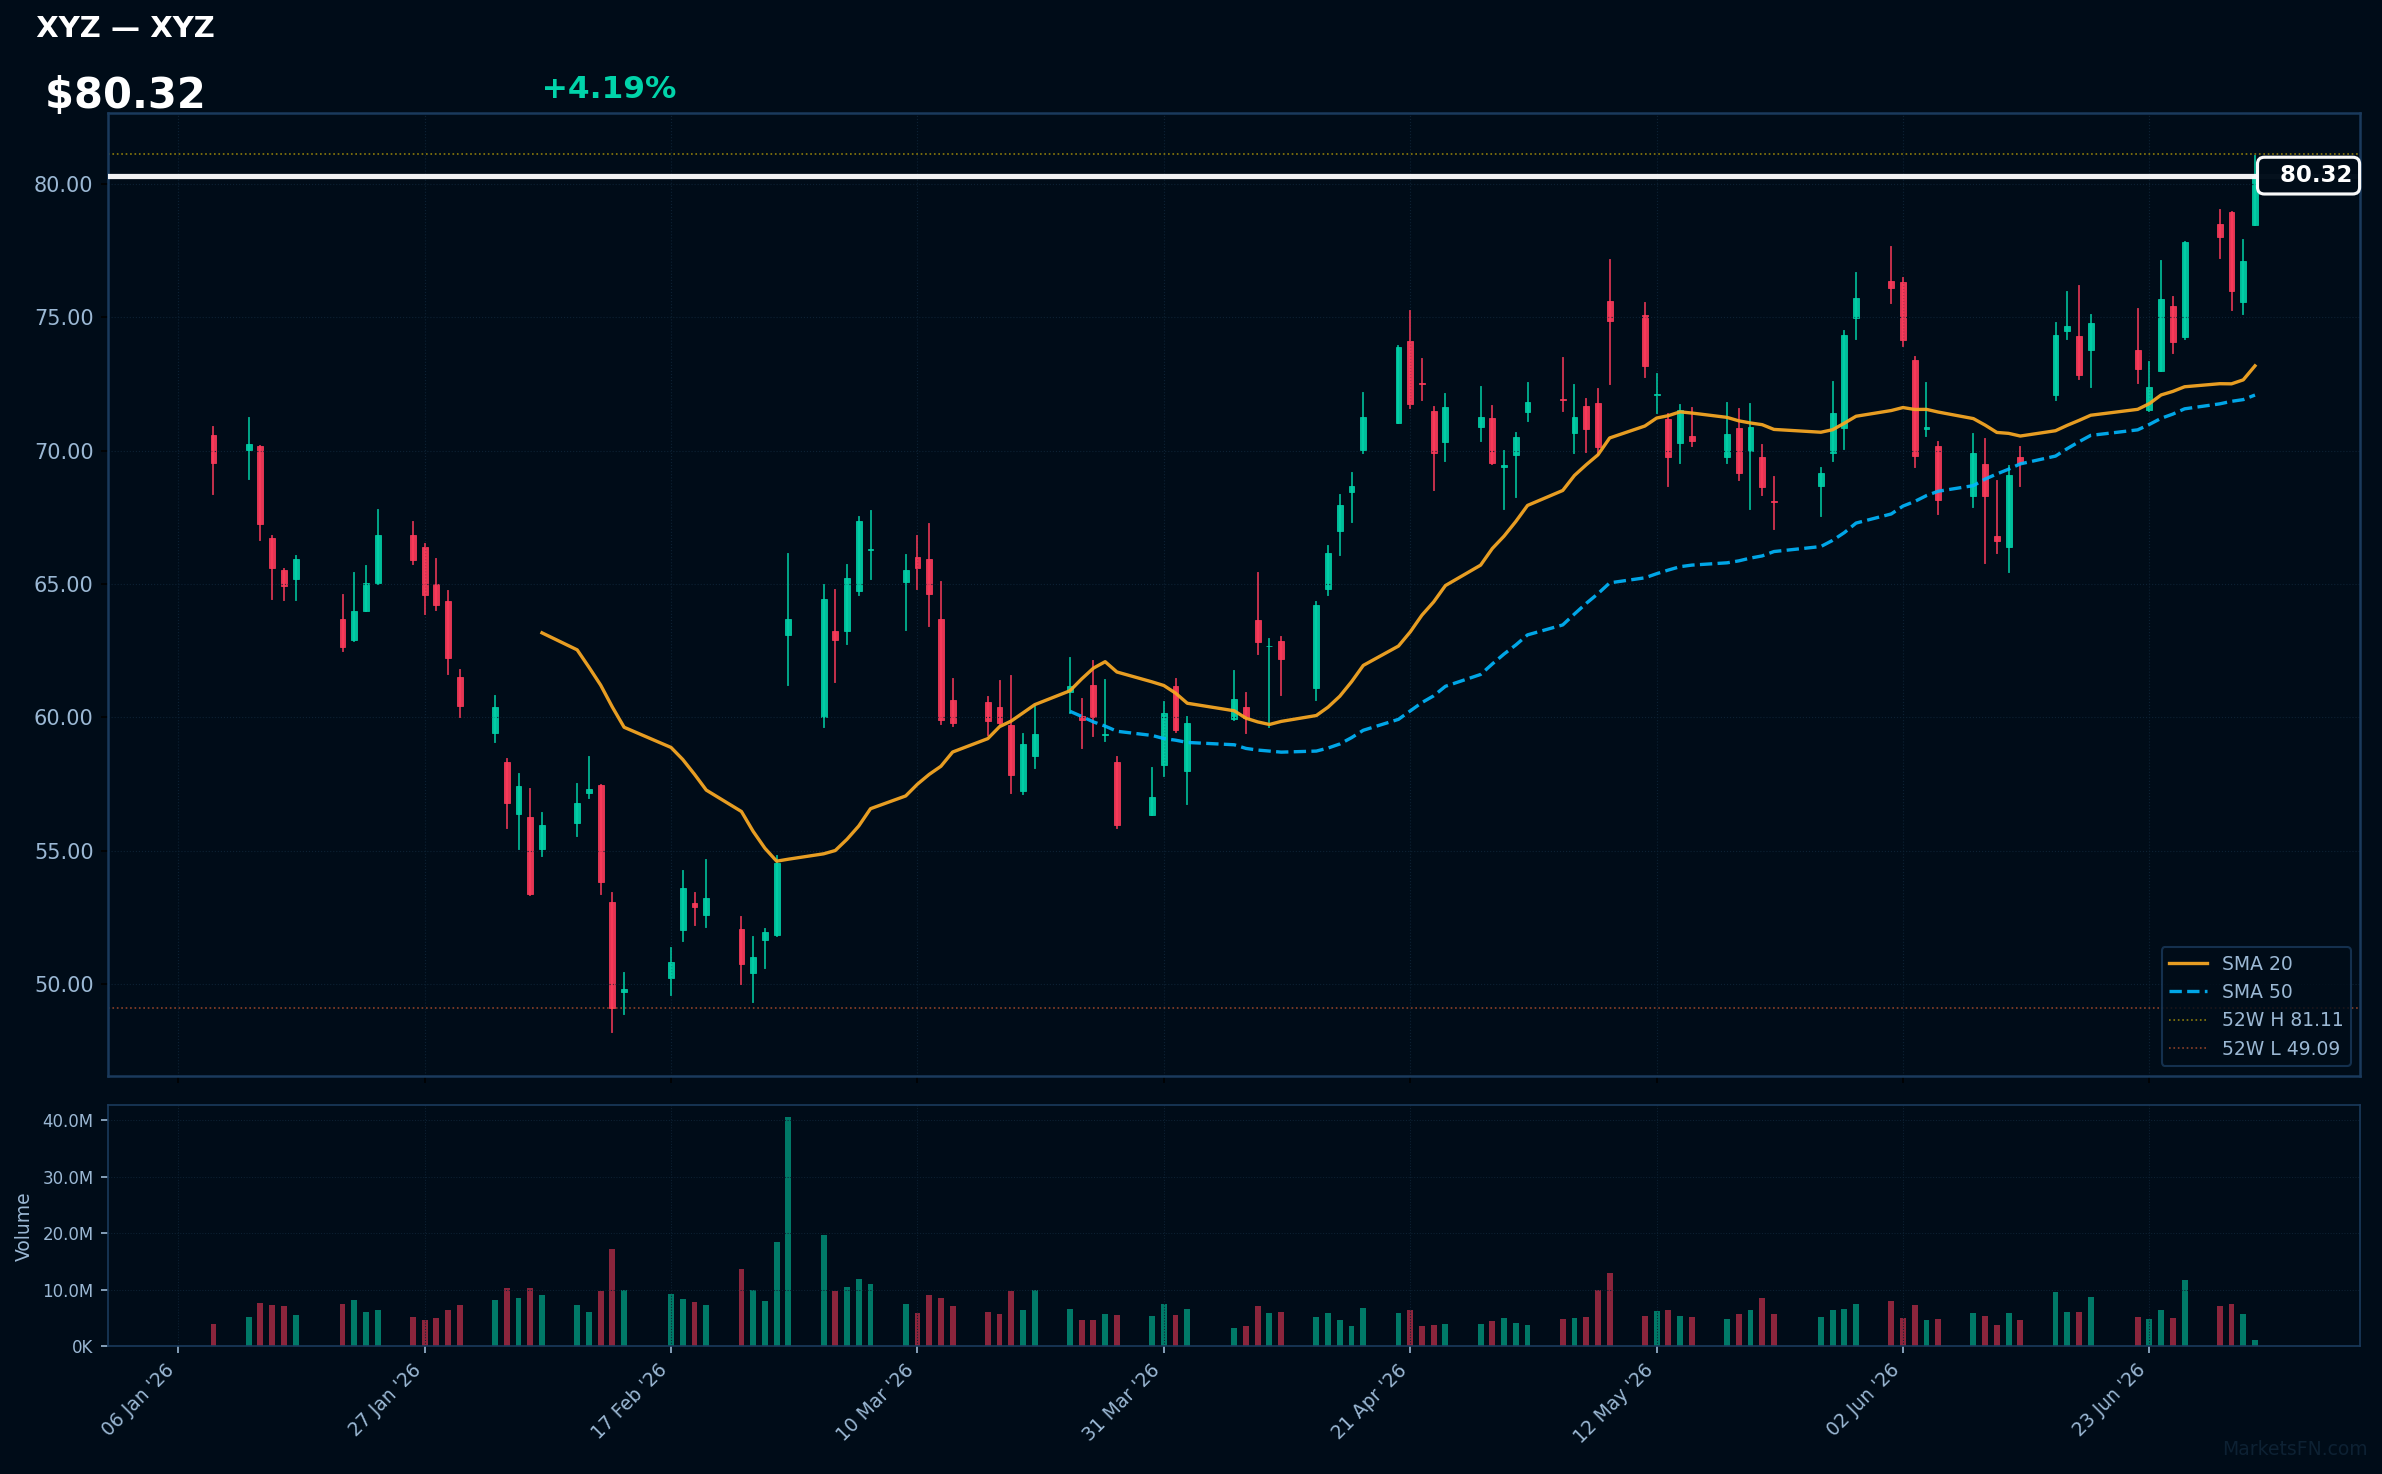Click the 10 Mar '26 date label
This screenshot has height=1474, width=2382.
coord(875,1402)
